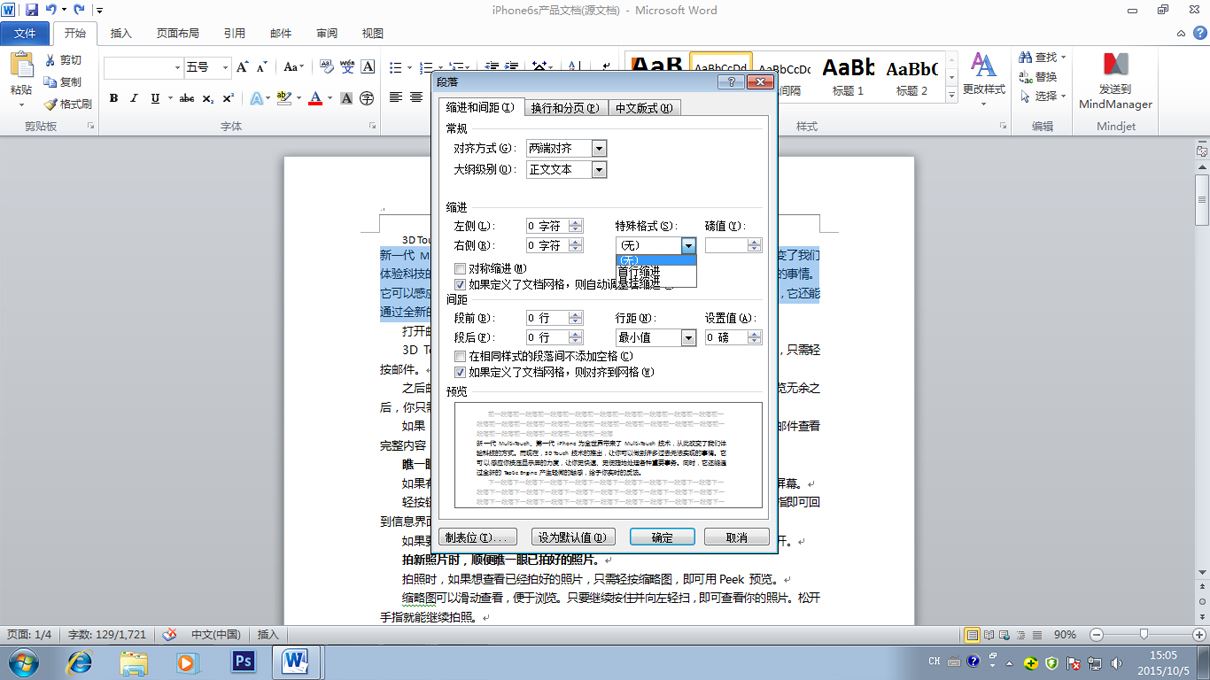Open the Help icon in the ribbon corner
The width and height of the screenshot is (1210, 680).
(x=1199, y=33)
